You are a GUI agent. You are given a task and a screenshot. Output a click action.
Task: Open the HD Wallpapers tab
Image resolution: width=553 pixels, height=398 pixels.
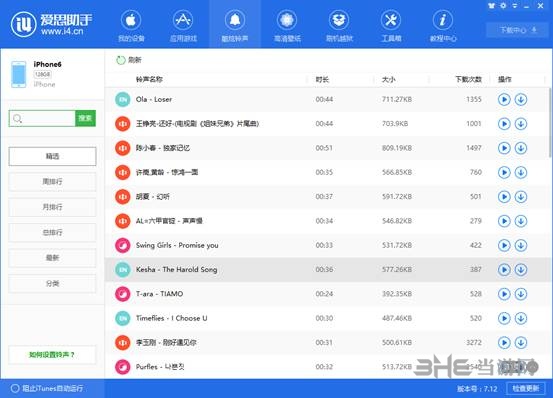click(x=287, y=25)
